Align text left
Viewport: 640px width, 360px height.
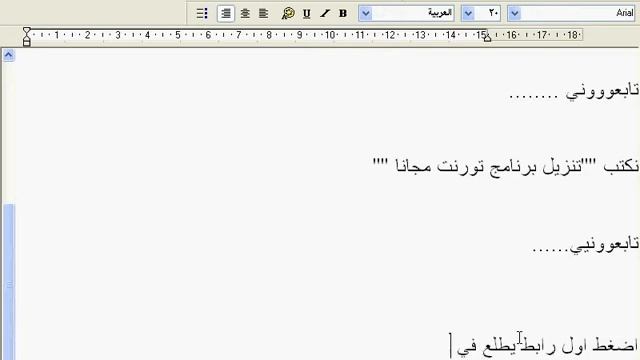click(264, 13)
